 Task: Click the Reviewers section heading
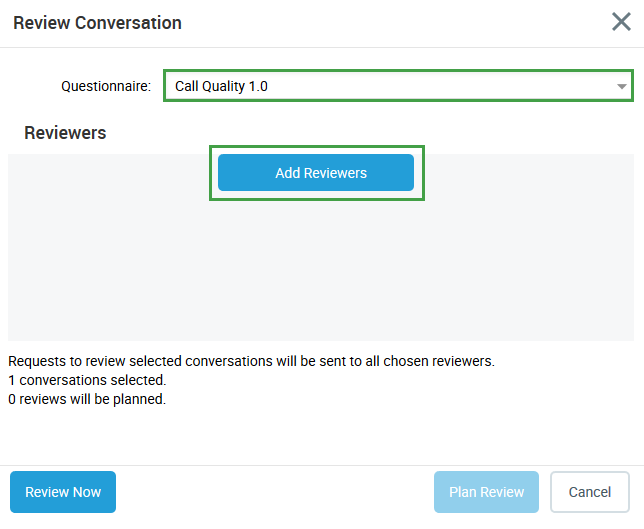pos(65,132)
